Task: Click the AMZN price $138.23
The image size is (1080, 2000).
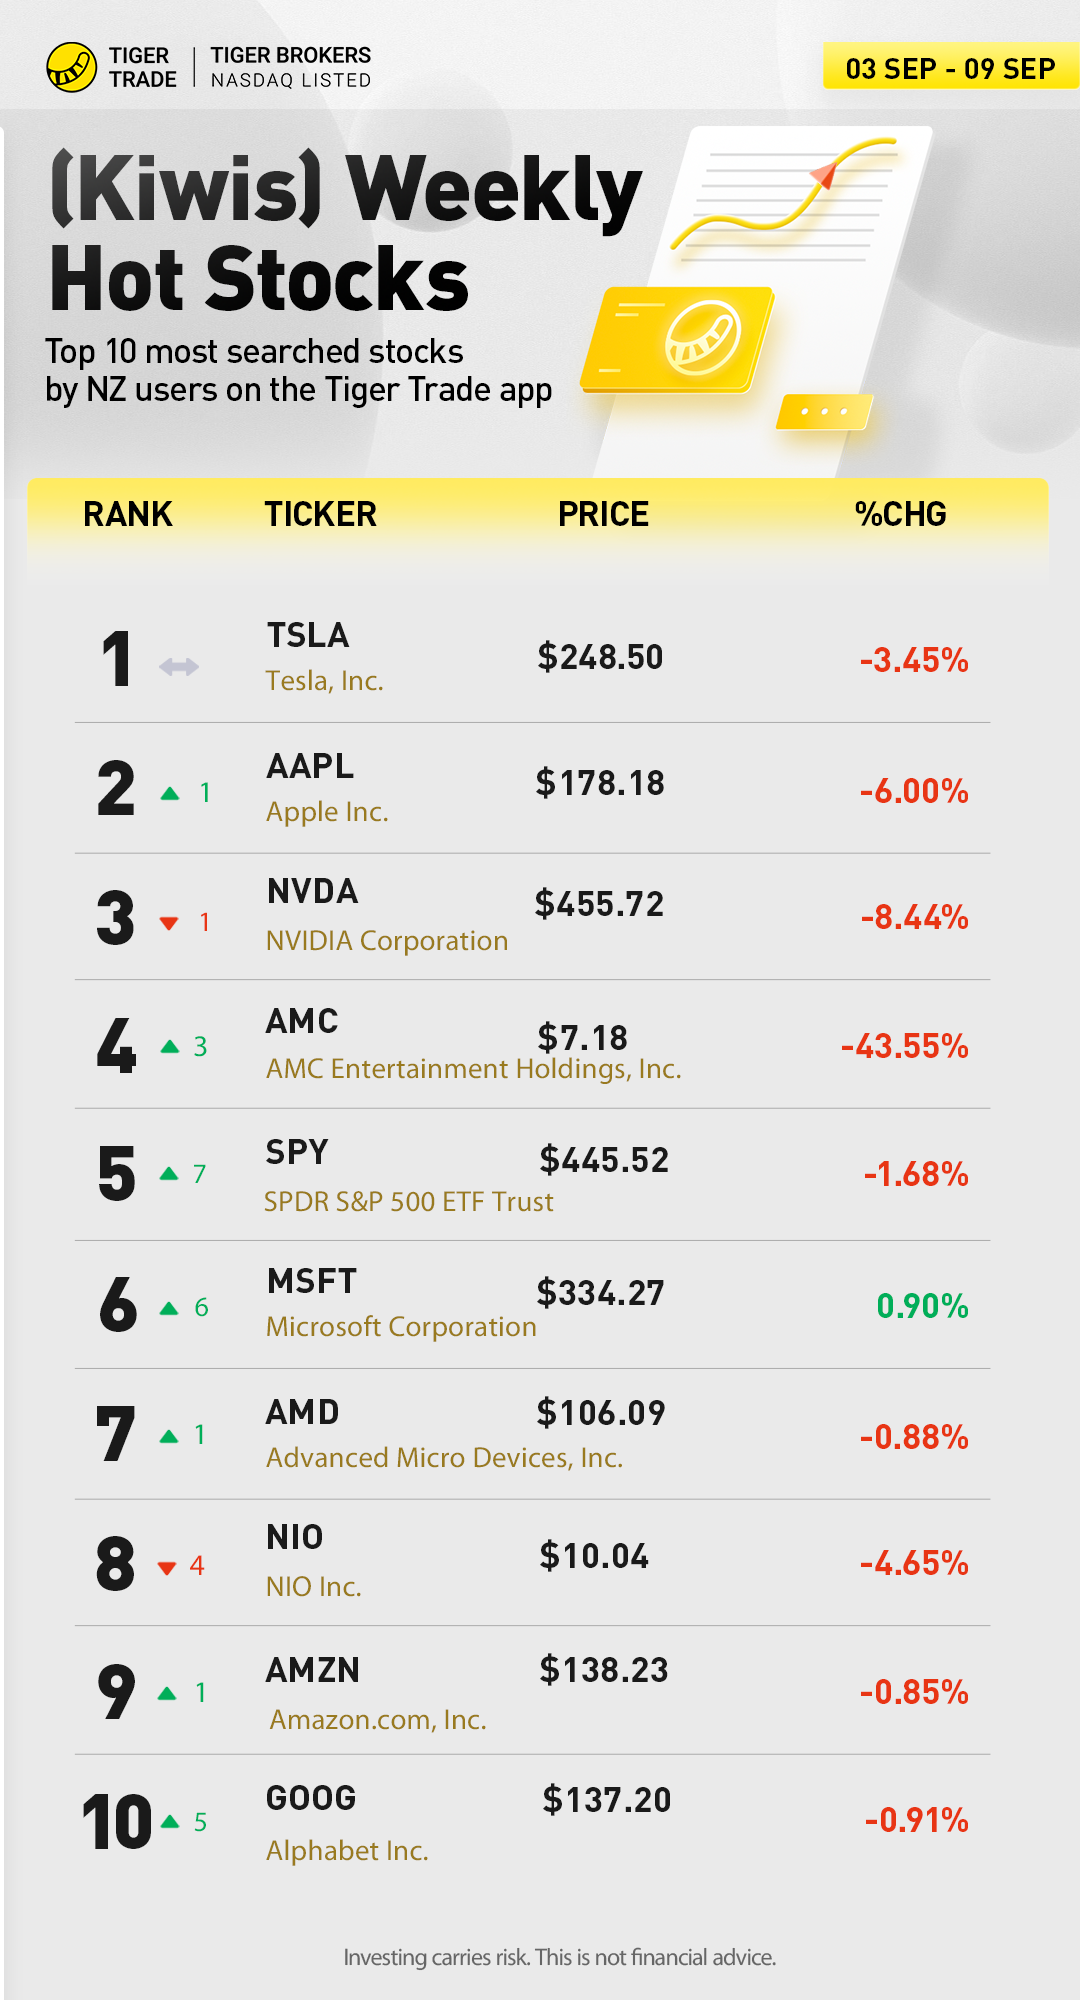Action: (603, 1670)
